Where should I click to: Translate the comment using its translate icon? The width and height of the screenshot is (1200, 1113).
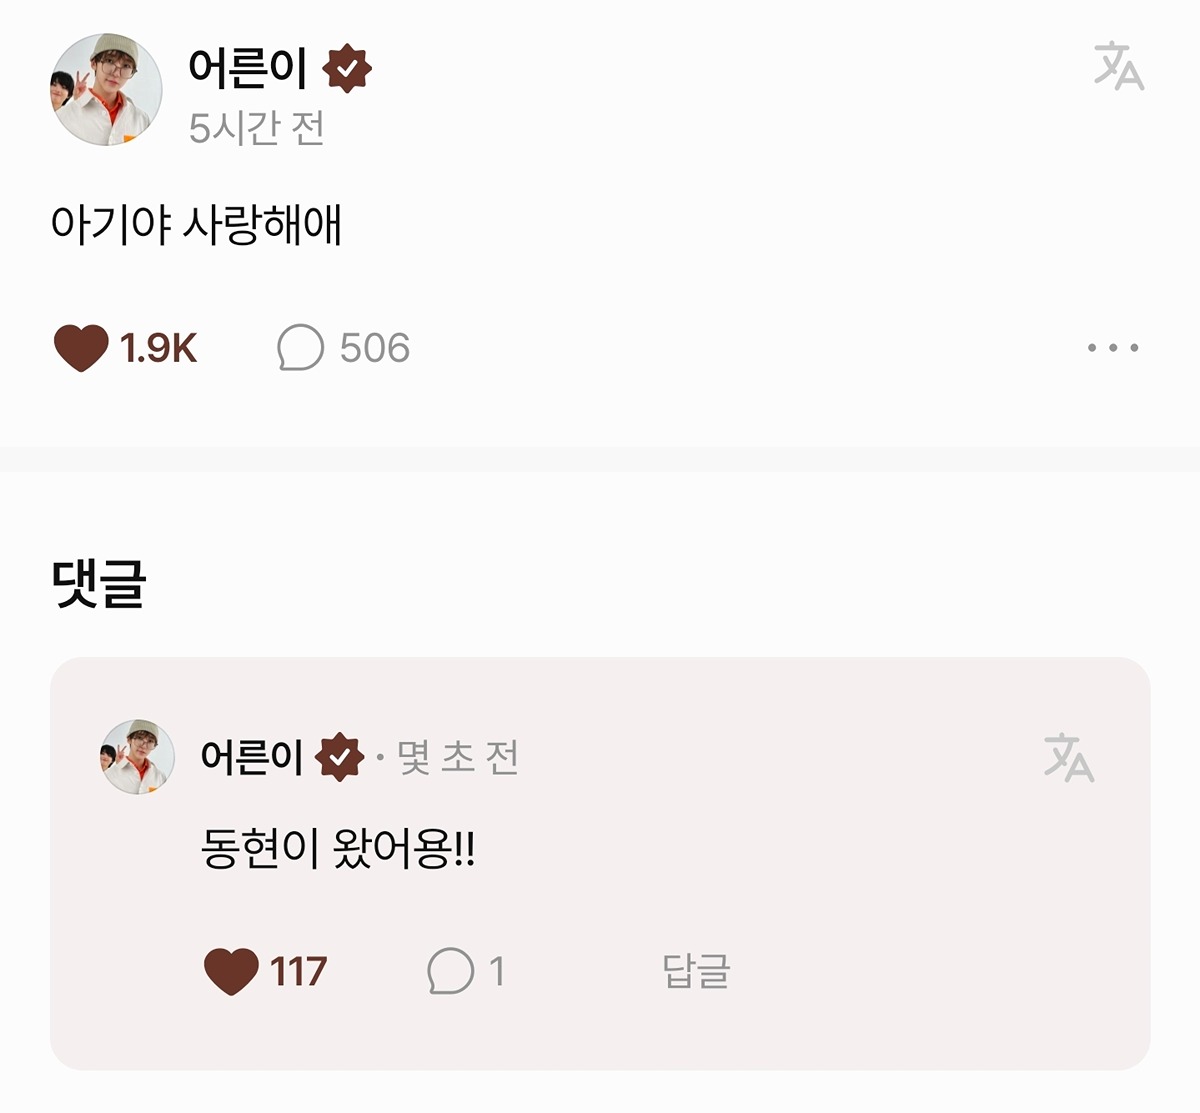1068,757
